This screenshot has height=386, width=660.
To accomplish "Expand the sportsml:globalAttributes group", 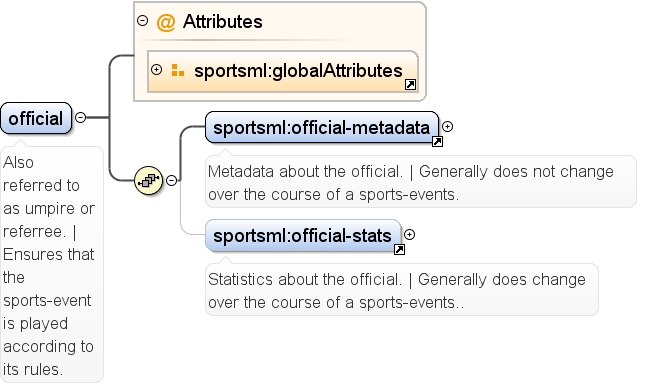I will point(156,69).
